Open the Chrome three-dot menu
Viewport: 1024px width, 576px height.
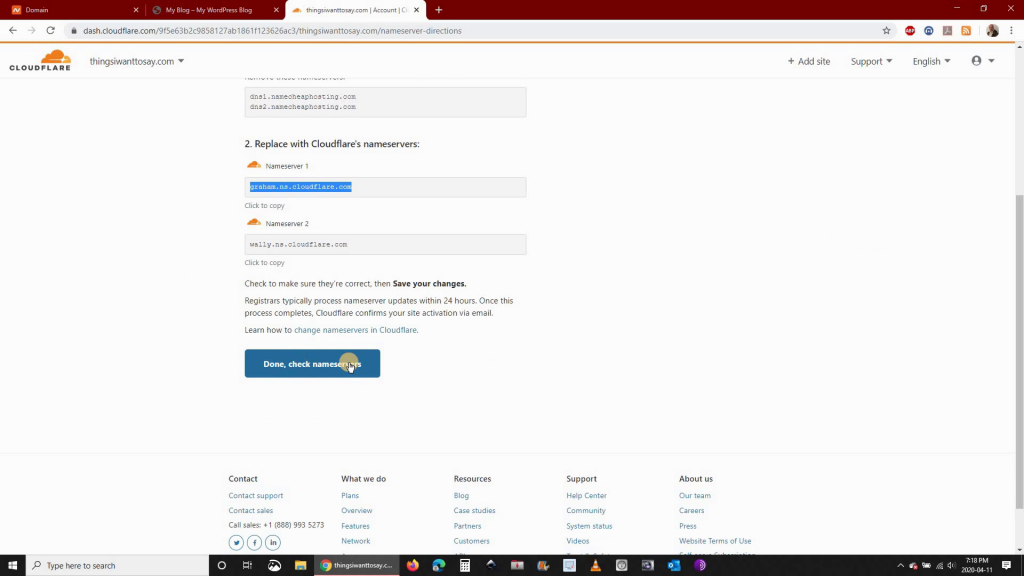click(x=1011, y=31)
